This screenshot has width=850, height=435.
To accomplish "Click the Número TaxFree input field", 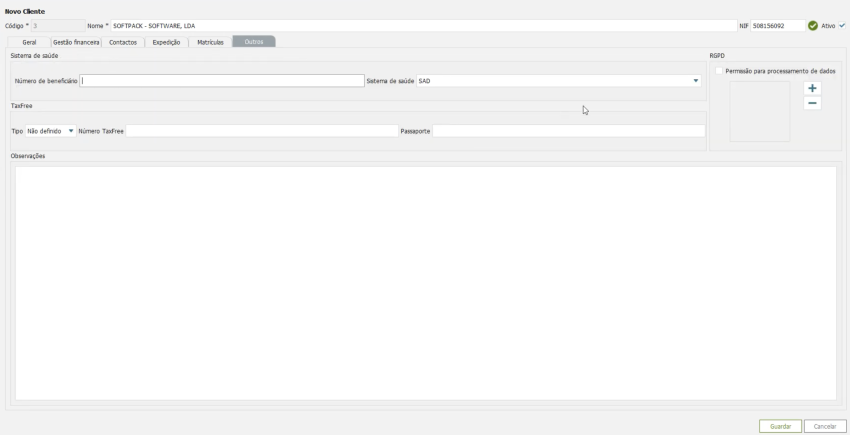I will coord(262,131).
